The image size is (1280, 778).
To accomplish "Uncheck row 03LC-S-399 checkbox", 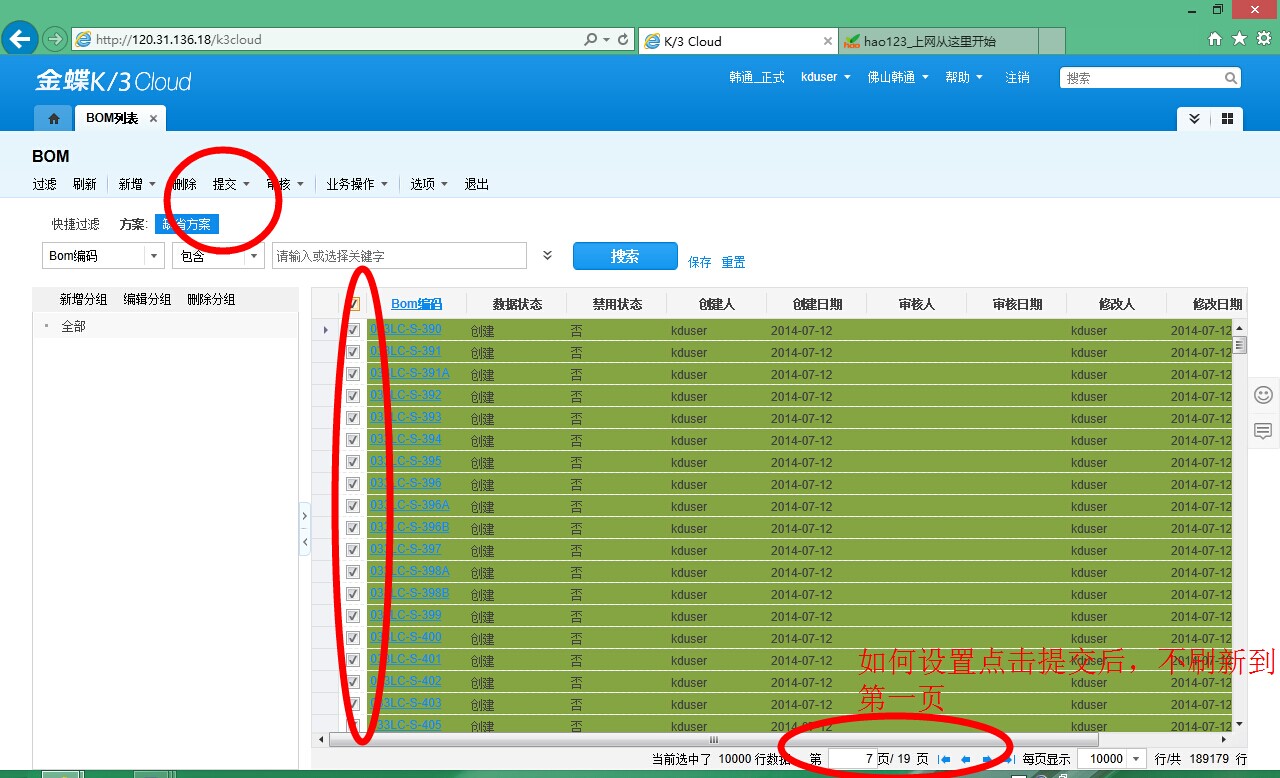I will coord(353,615).
